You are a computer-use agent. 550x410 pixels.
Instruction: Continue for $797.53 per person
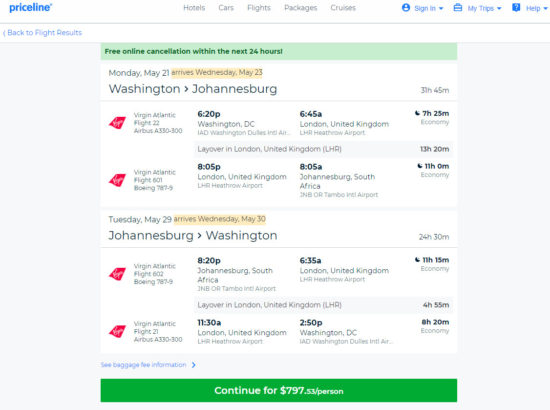coord(279,390)
